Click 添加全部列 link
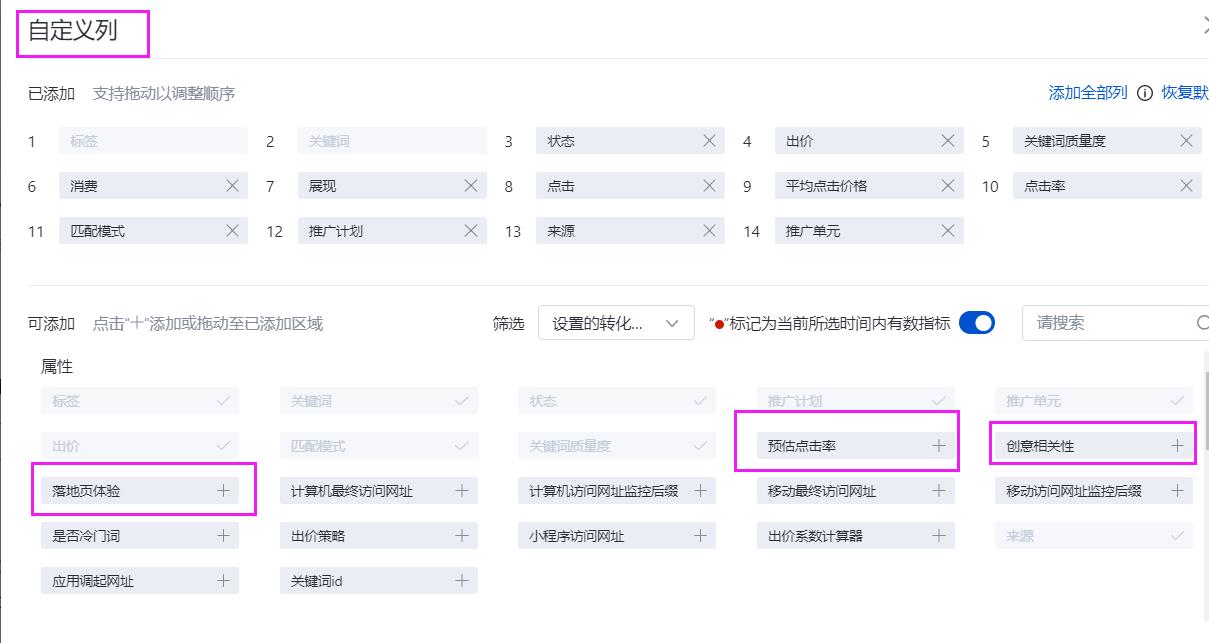The image size is (1209, 643). [1088, 93]
